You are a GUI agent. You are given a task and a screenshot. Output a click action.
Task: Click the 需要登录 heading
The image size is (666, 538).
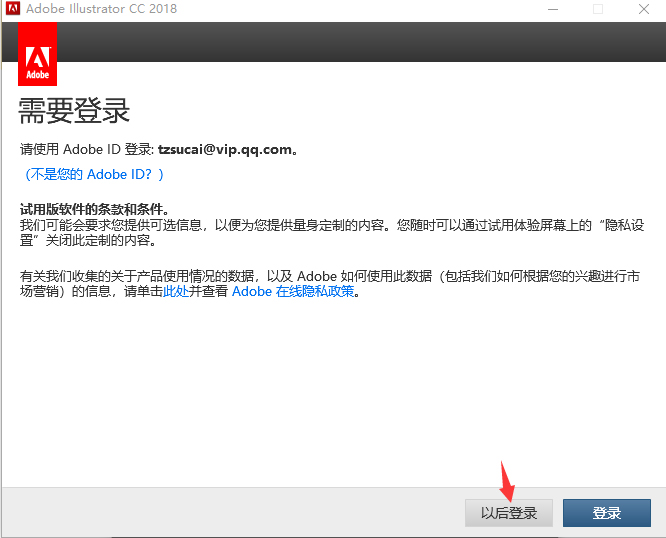tap(74, 111)
